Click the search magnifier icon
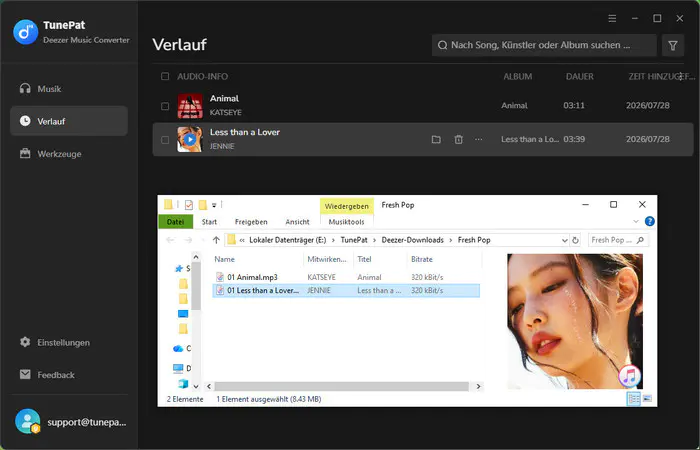The width and height of the screenshot is (700, 450). 442,45
